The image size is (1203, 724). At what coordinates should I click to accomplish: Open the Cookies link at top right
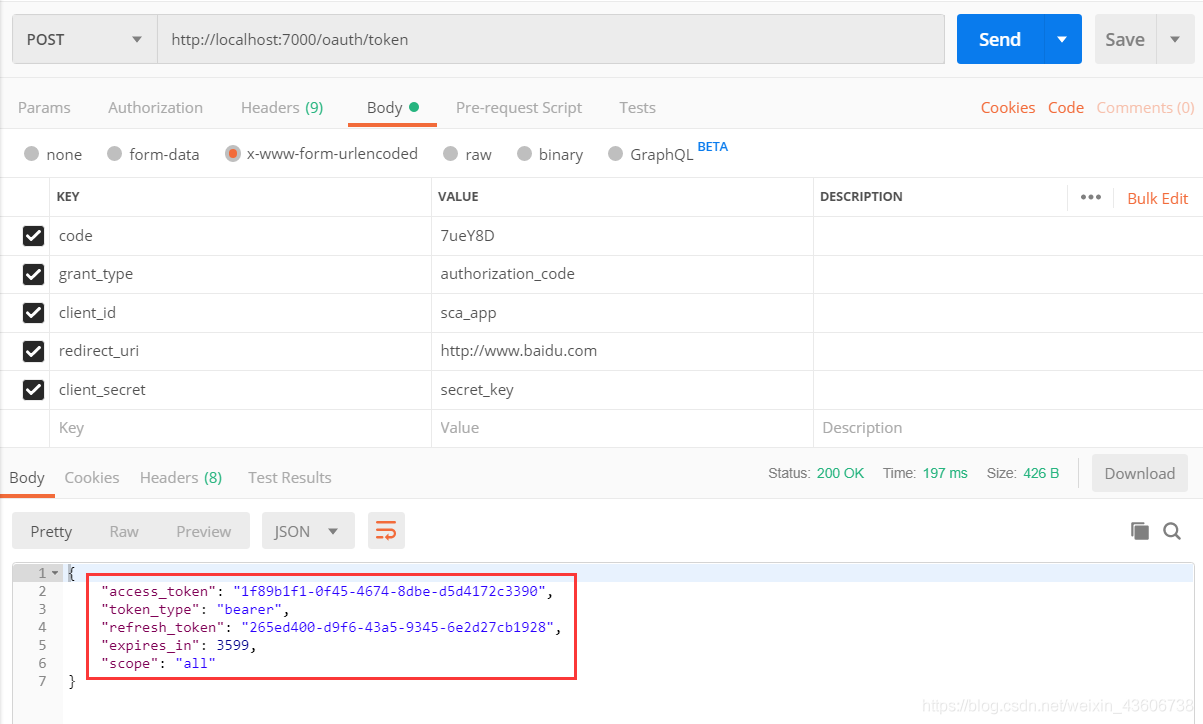1008,107
